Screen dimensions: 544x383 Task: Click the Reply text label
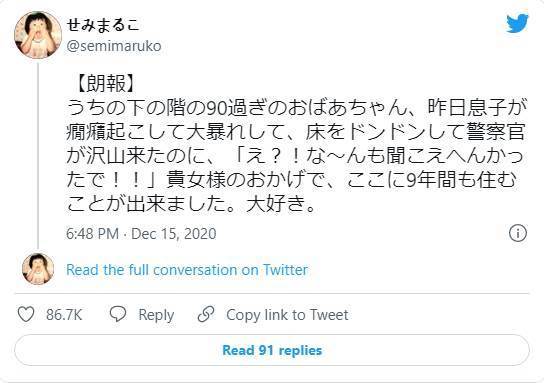tap(156, 315)
